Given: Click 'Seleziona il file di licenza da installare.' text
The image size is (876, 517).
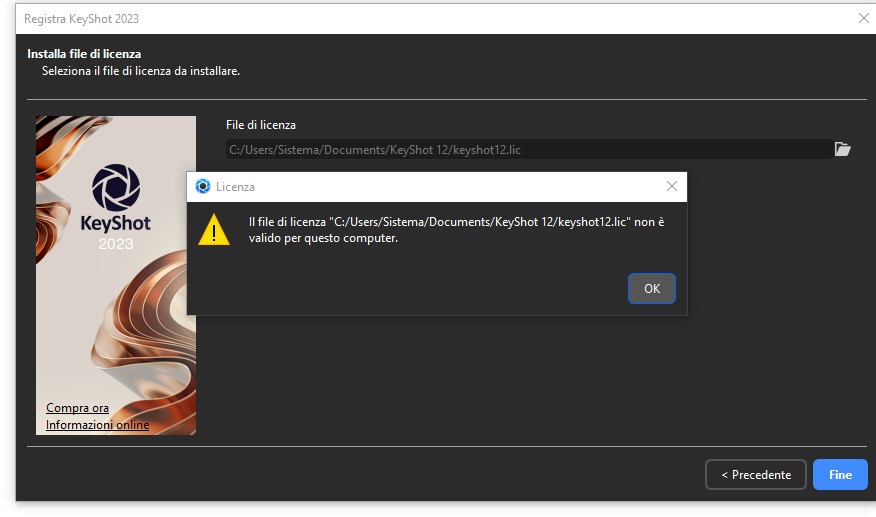Looking at the screenshot, I should point(141,71).
